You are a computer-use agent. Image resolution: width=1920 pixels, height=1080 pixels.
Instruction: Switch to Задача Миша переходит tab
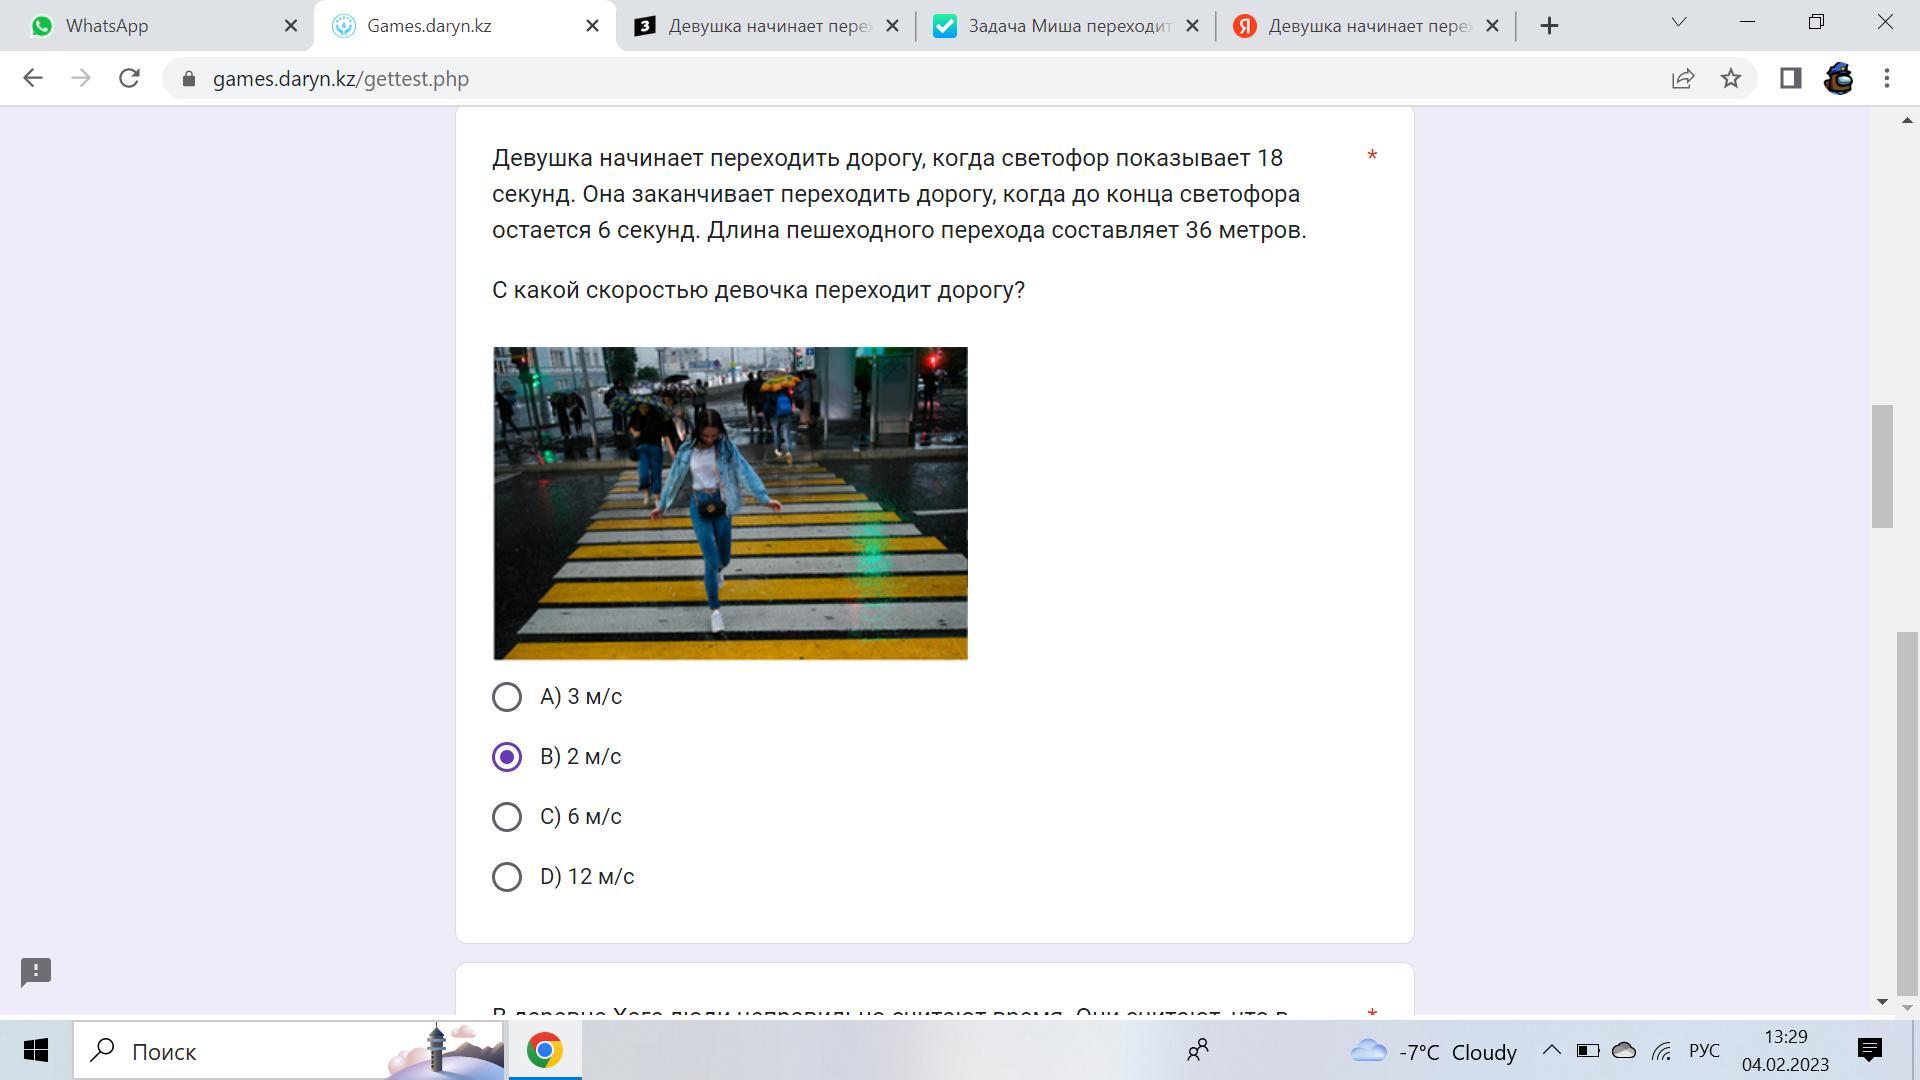pyautogui.click(x=1060, y=26)
